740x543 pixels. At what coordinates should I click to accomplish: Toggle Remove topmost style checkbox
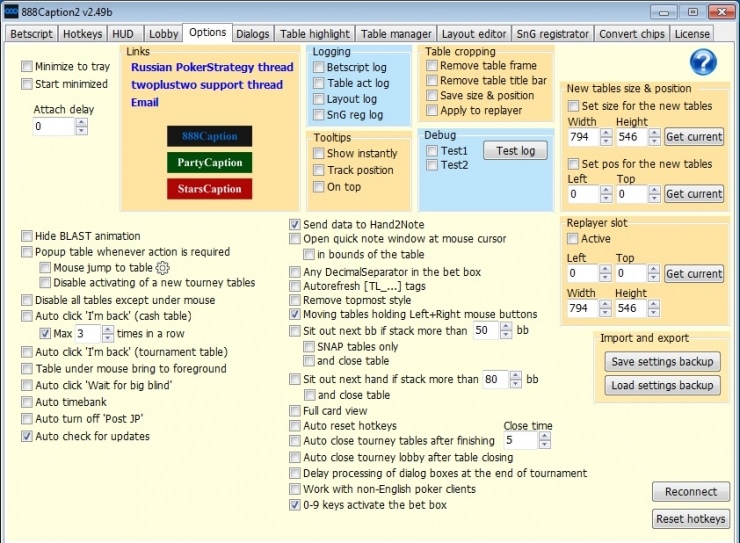(295, 300)
